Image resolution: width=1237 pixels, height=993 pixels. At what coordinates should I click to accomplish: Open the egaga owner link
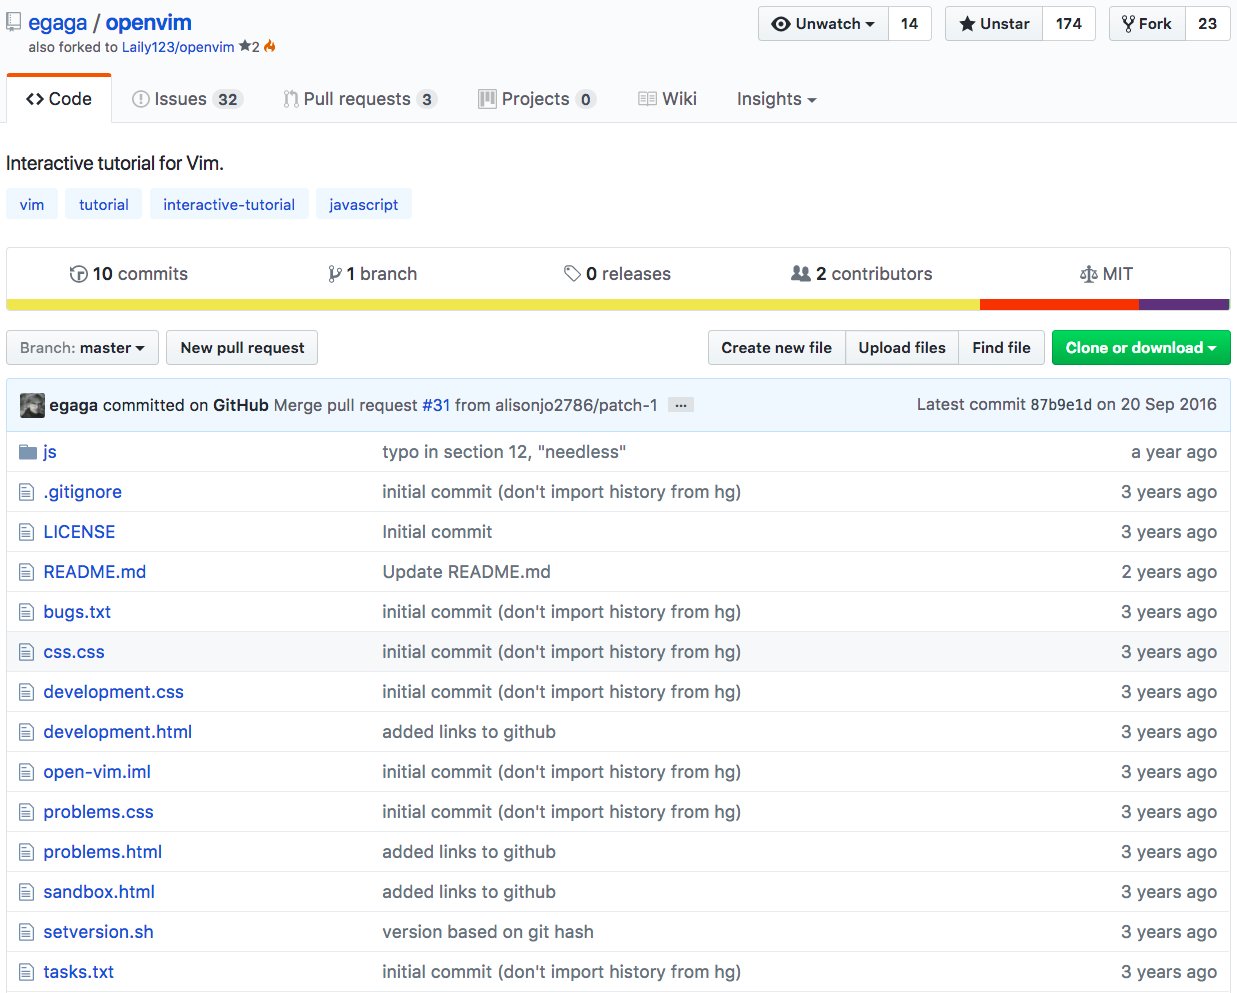click(57, 23)
